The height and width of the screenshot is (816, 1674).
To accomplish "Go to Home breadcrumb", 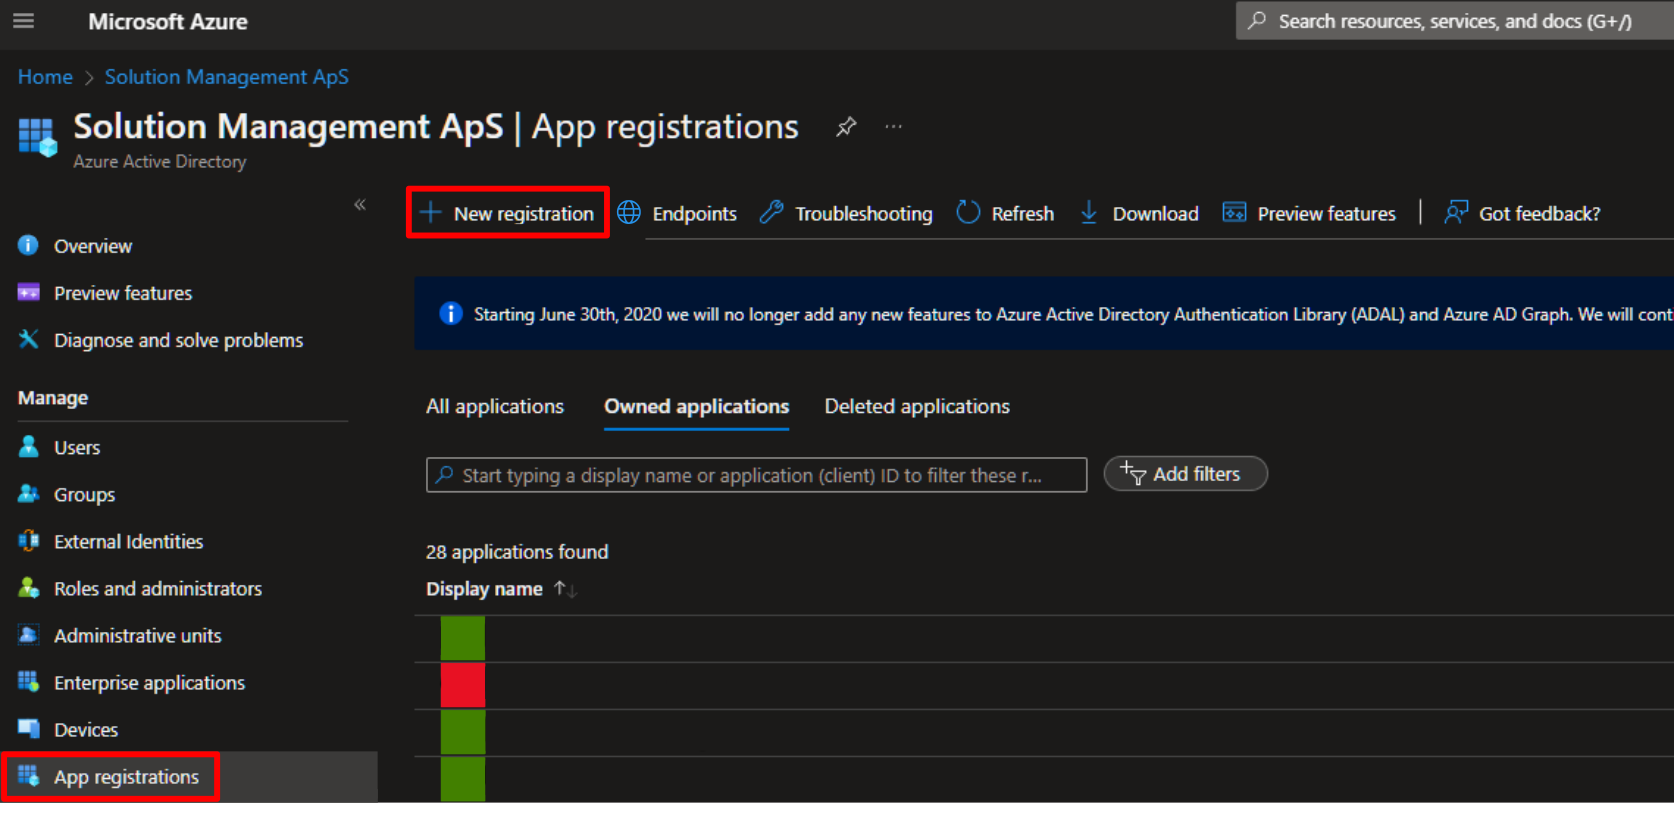I will tap(45, 77).
